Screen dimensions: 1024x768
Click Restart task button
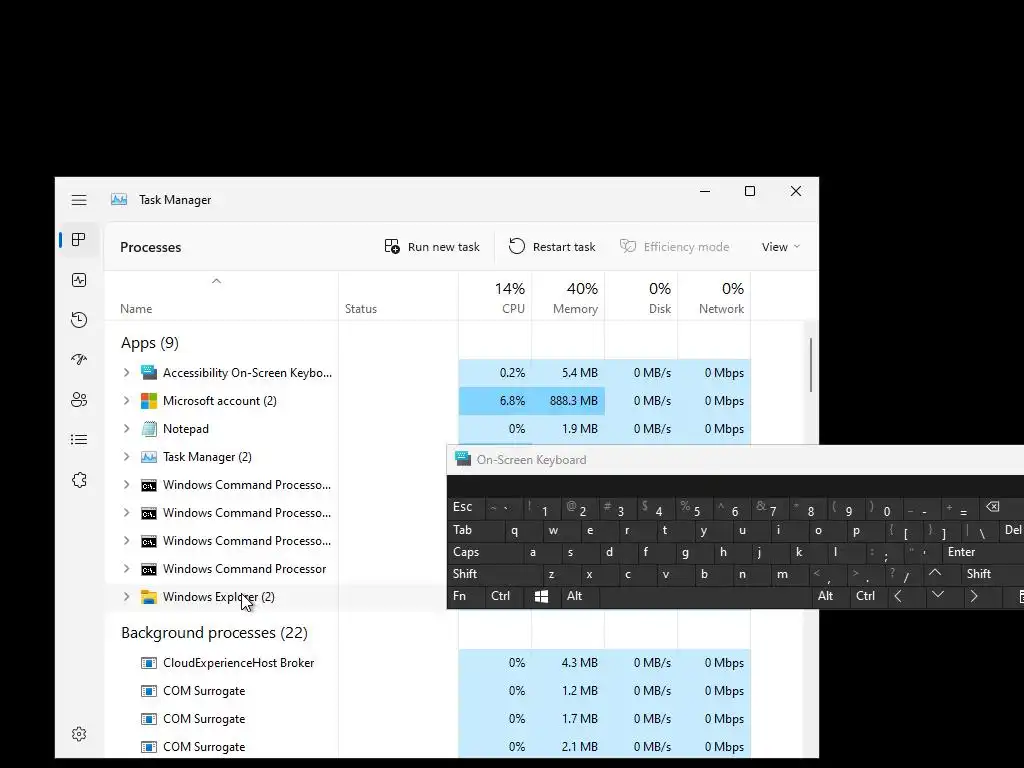point(552,247)
